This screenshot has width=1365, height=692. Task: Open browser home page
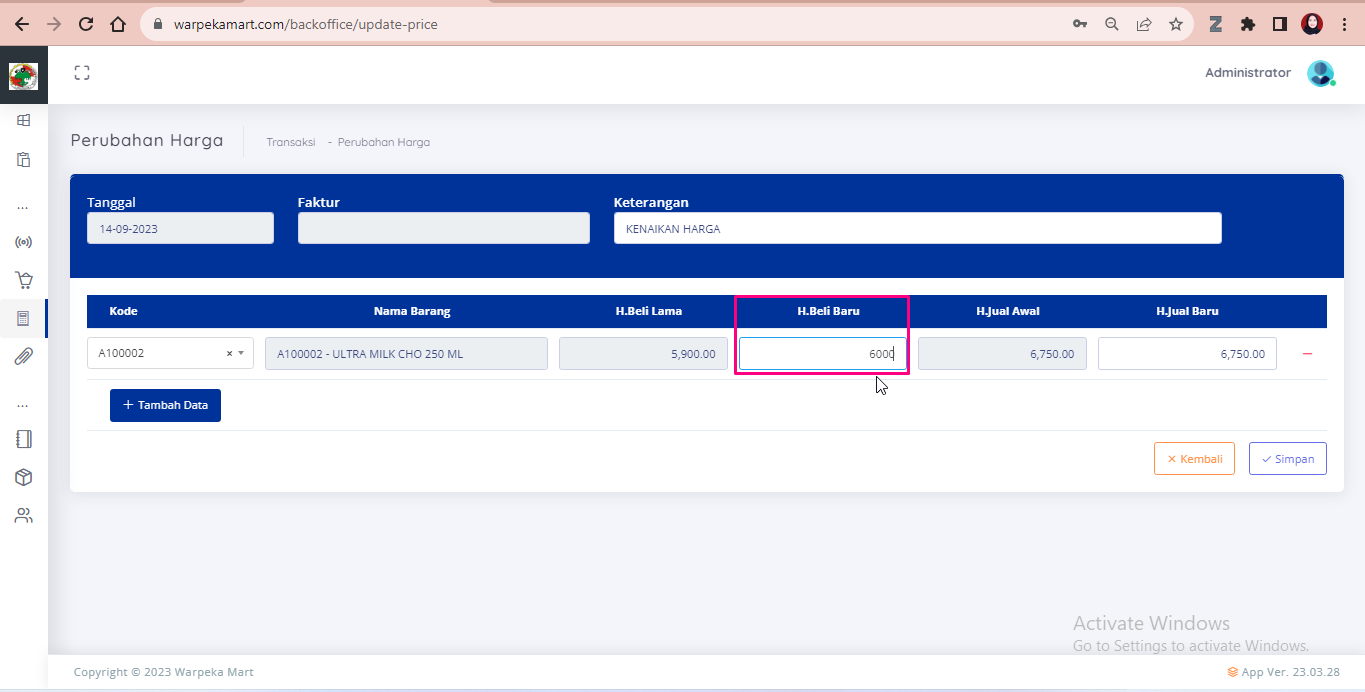coord(118,24)
